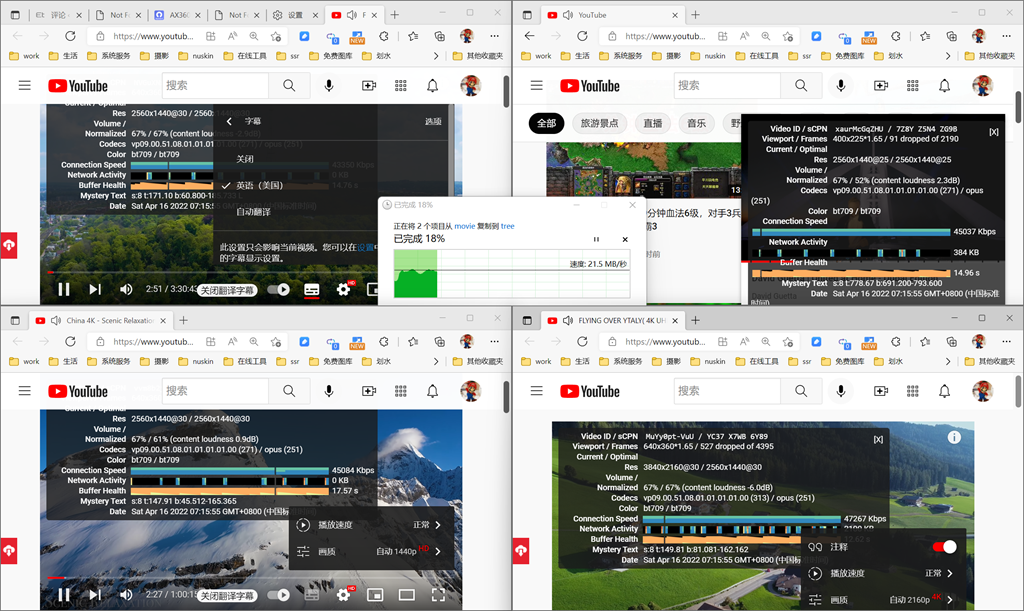Pause the video in the 字幕 menu window

(63, 289)
